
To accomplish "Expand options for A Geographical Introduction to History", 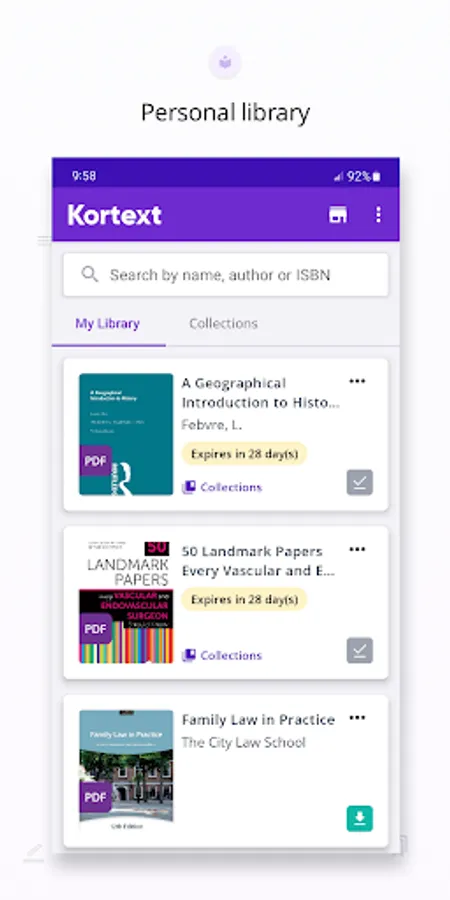I will [x=357, y=381].
